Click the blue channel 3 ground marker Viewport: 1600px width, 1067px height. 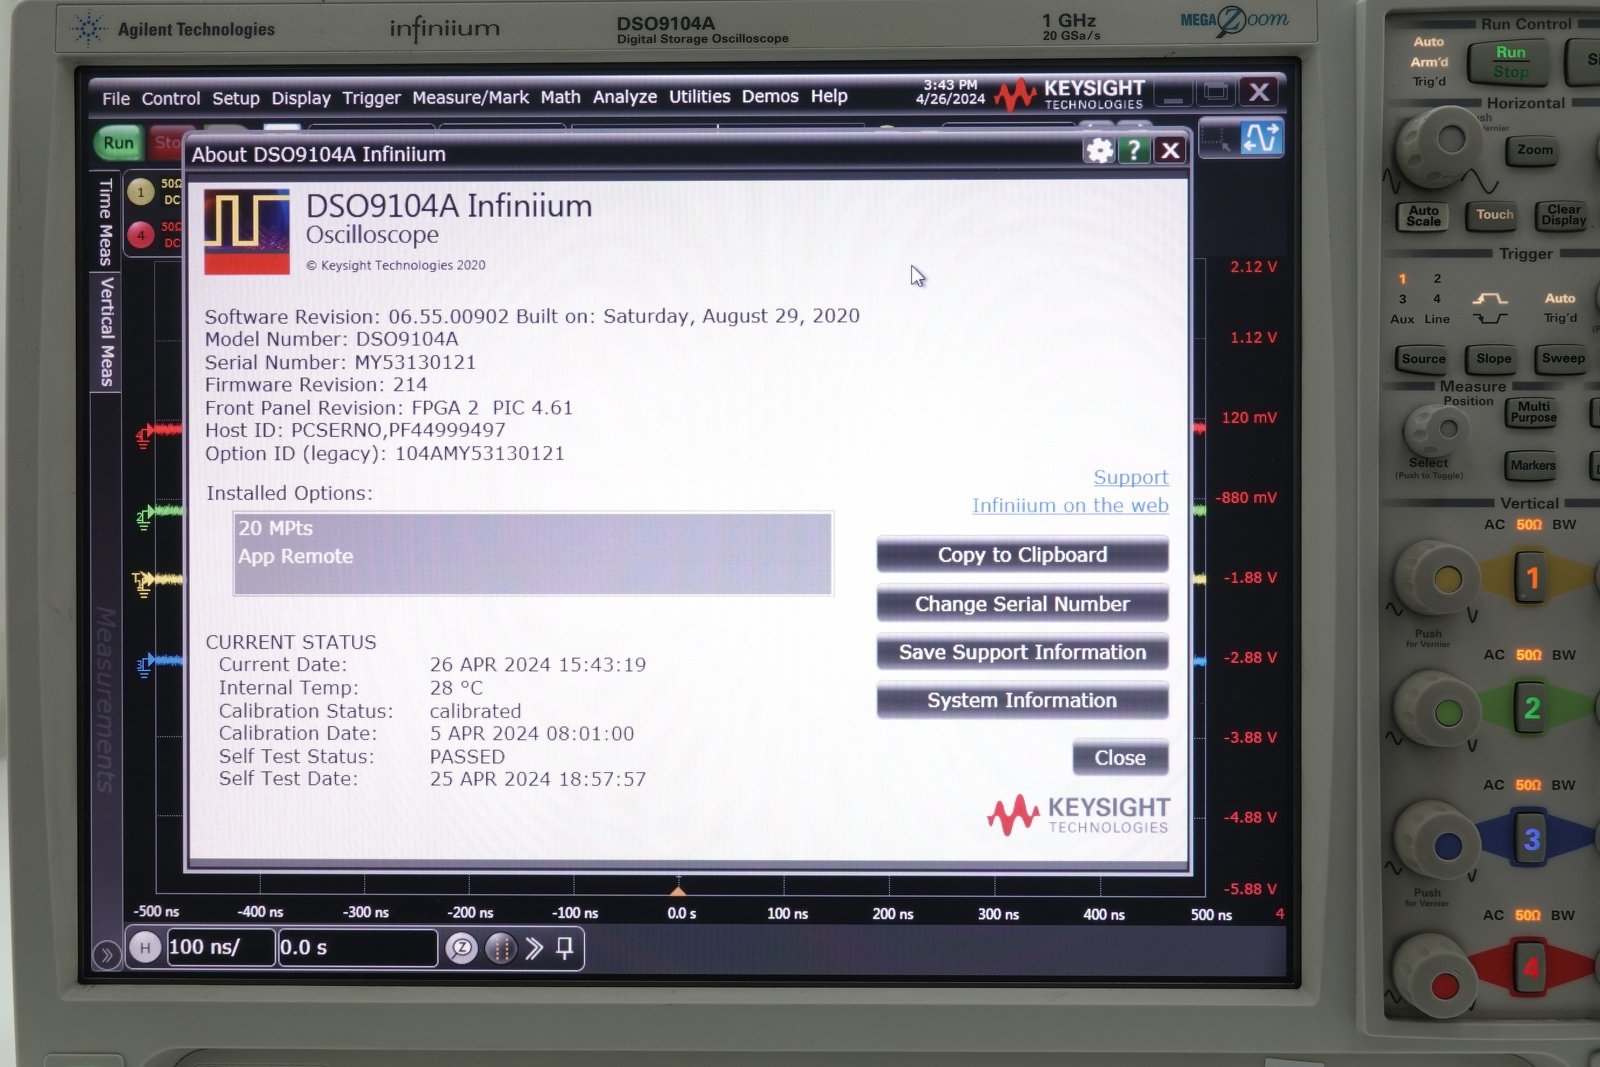pyautogui.click(x=145, y=665)
